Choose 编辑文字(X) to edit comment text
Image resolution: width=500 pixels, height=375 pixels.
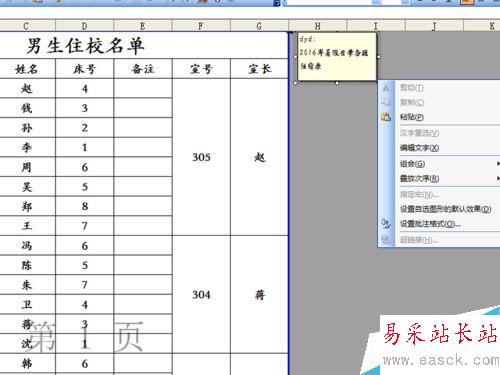click(x=419, y=148)
